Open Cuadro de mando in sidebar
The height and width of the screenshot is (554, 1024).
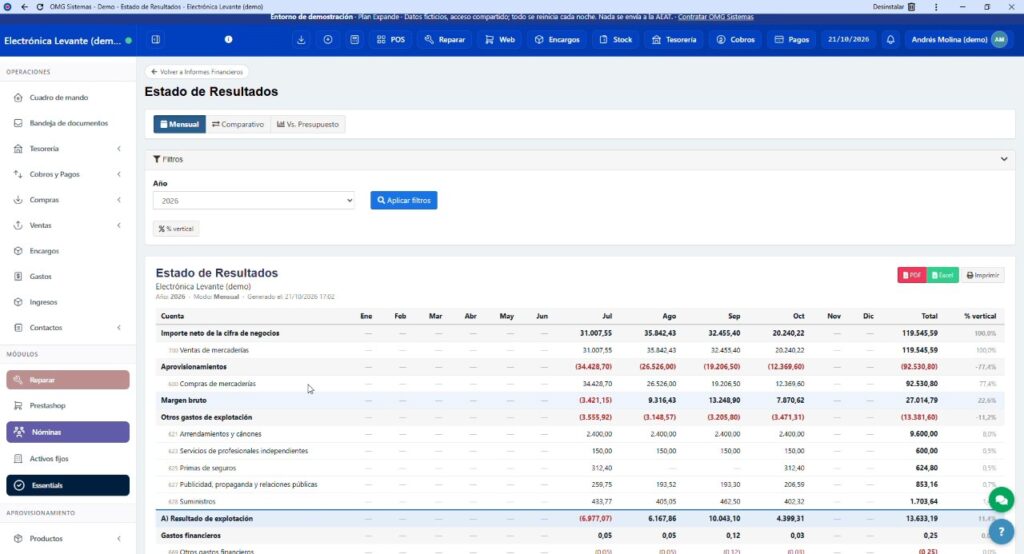pyautogui.click(x=68, y=97)
